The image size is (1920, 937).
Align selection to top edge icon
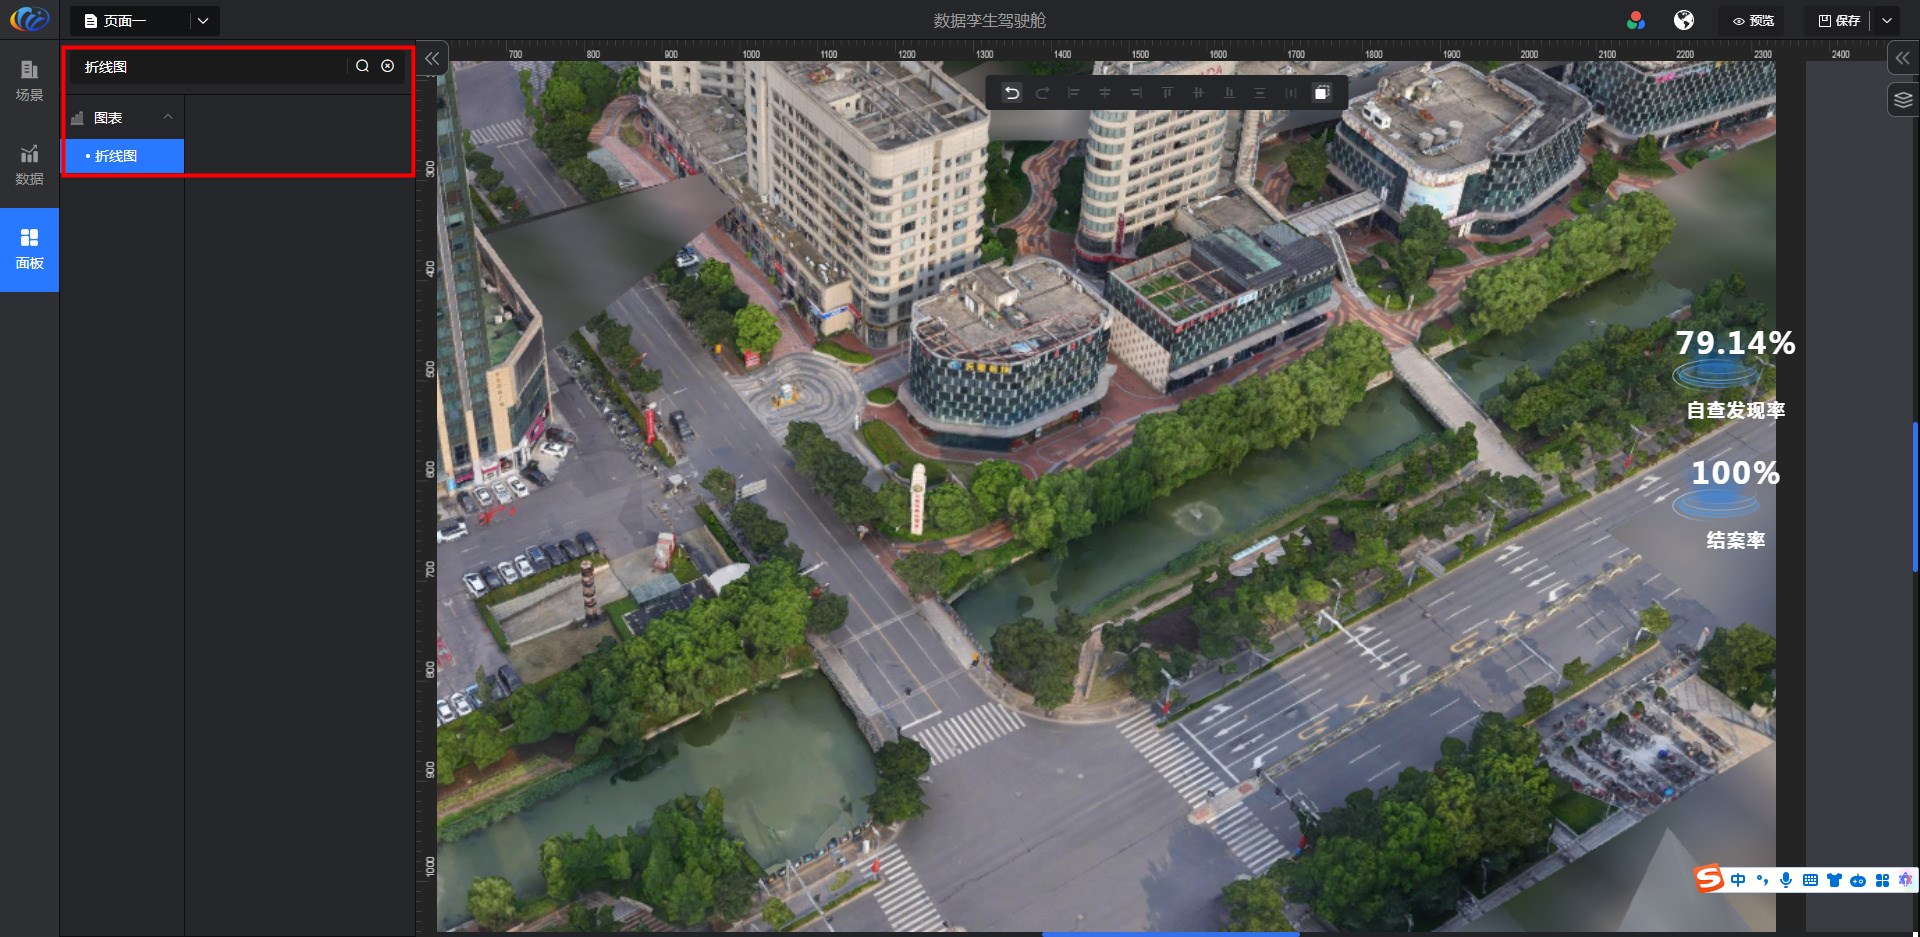(x=1166, y=93)
